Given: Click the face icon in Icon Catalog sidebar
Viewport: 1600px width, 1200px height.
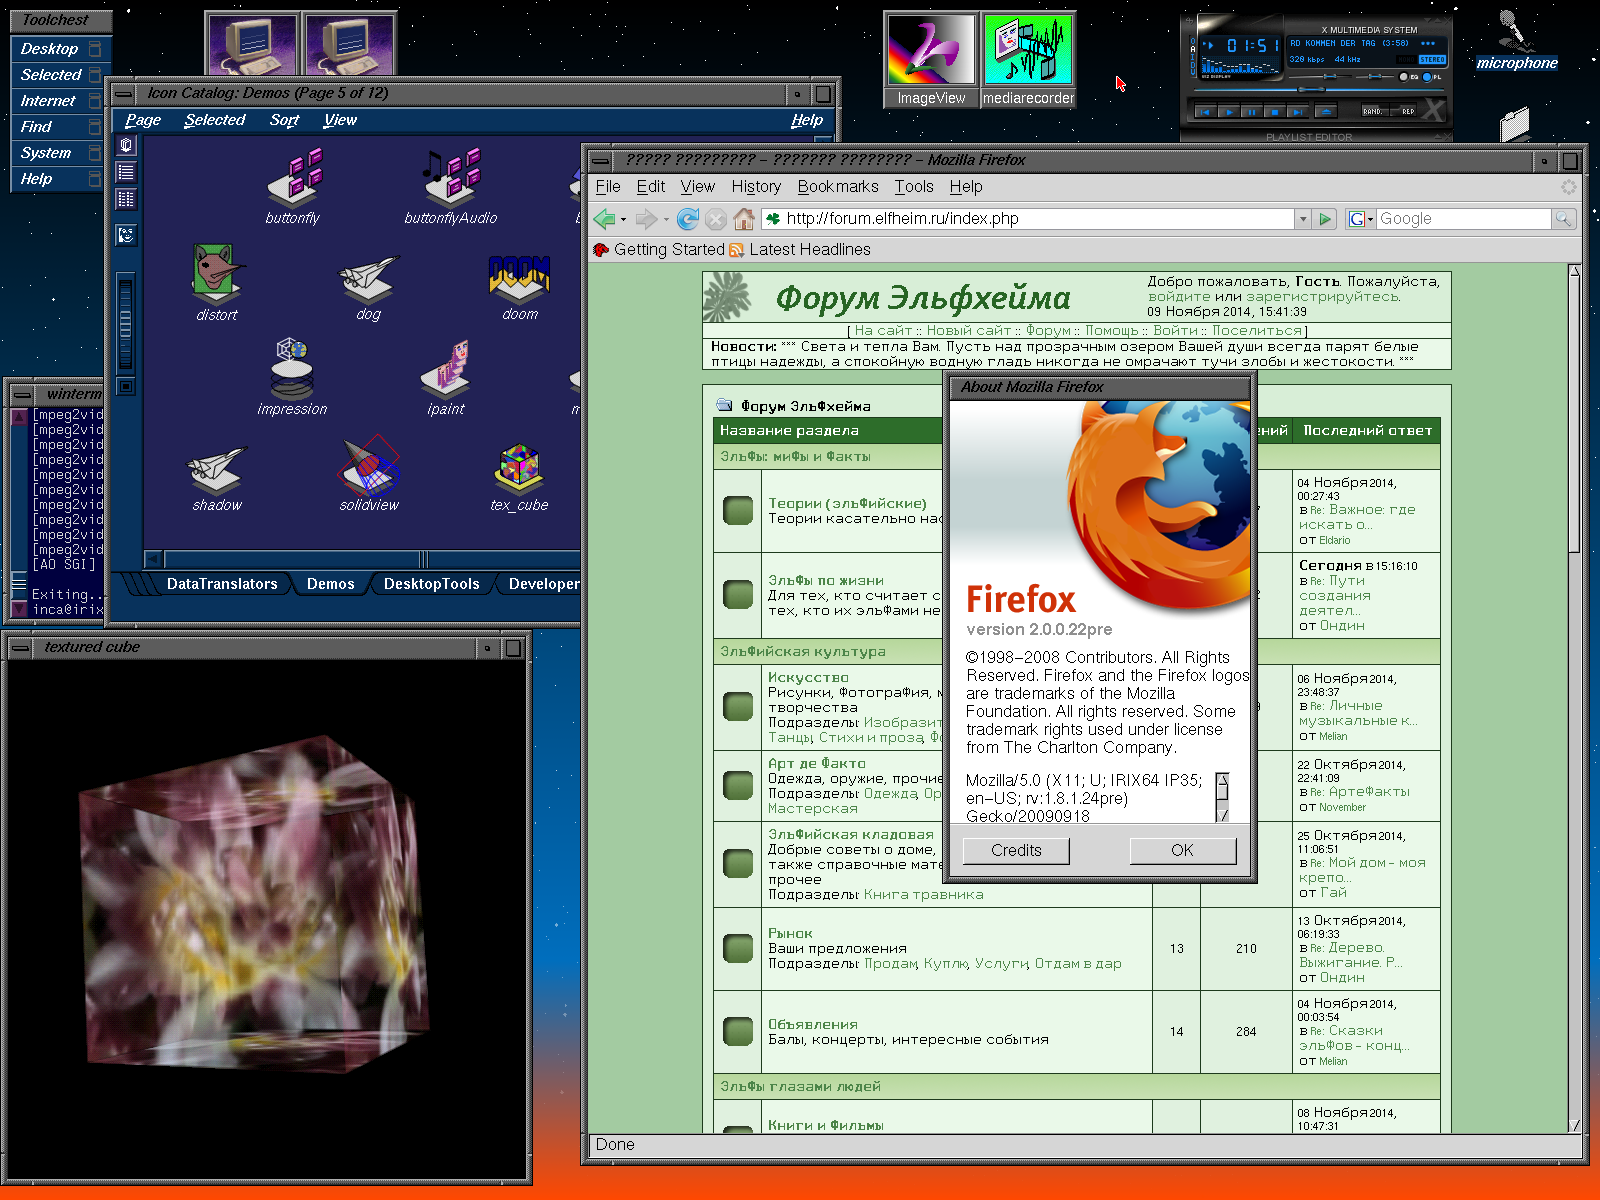Looking at the screenshot, I should [x=126, y=235].
